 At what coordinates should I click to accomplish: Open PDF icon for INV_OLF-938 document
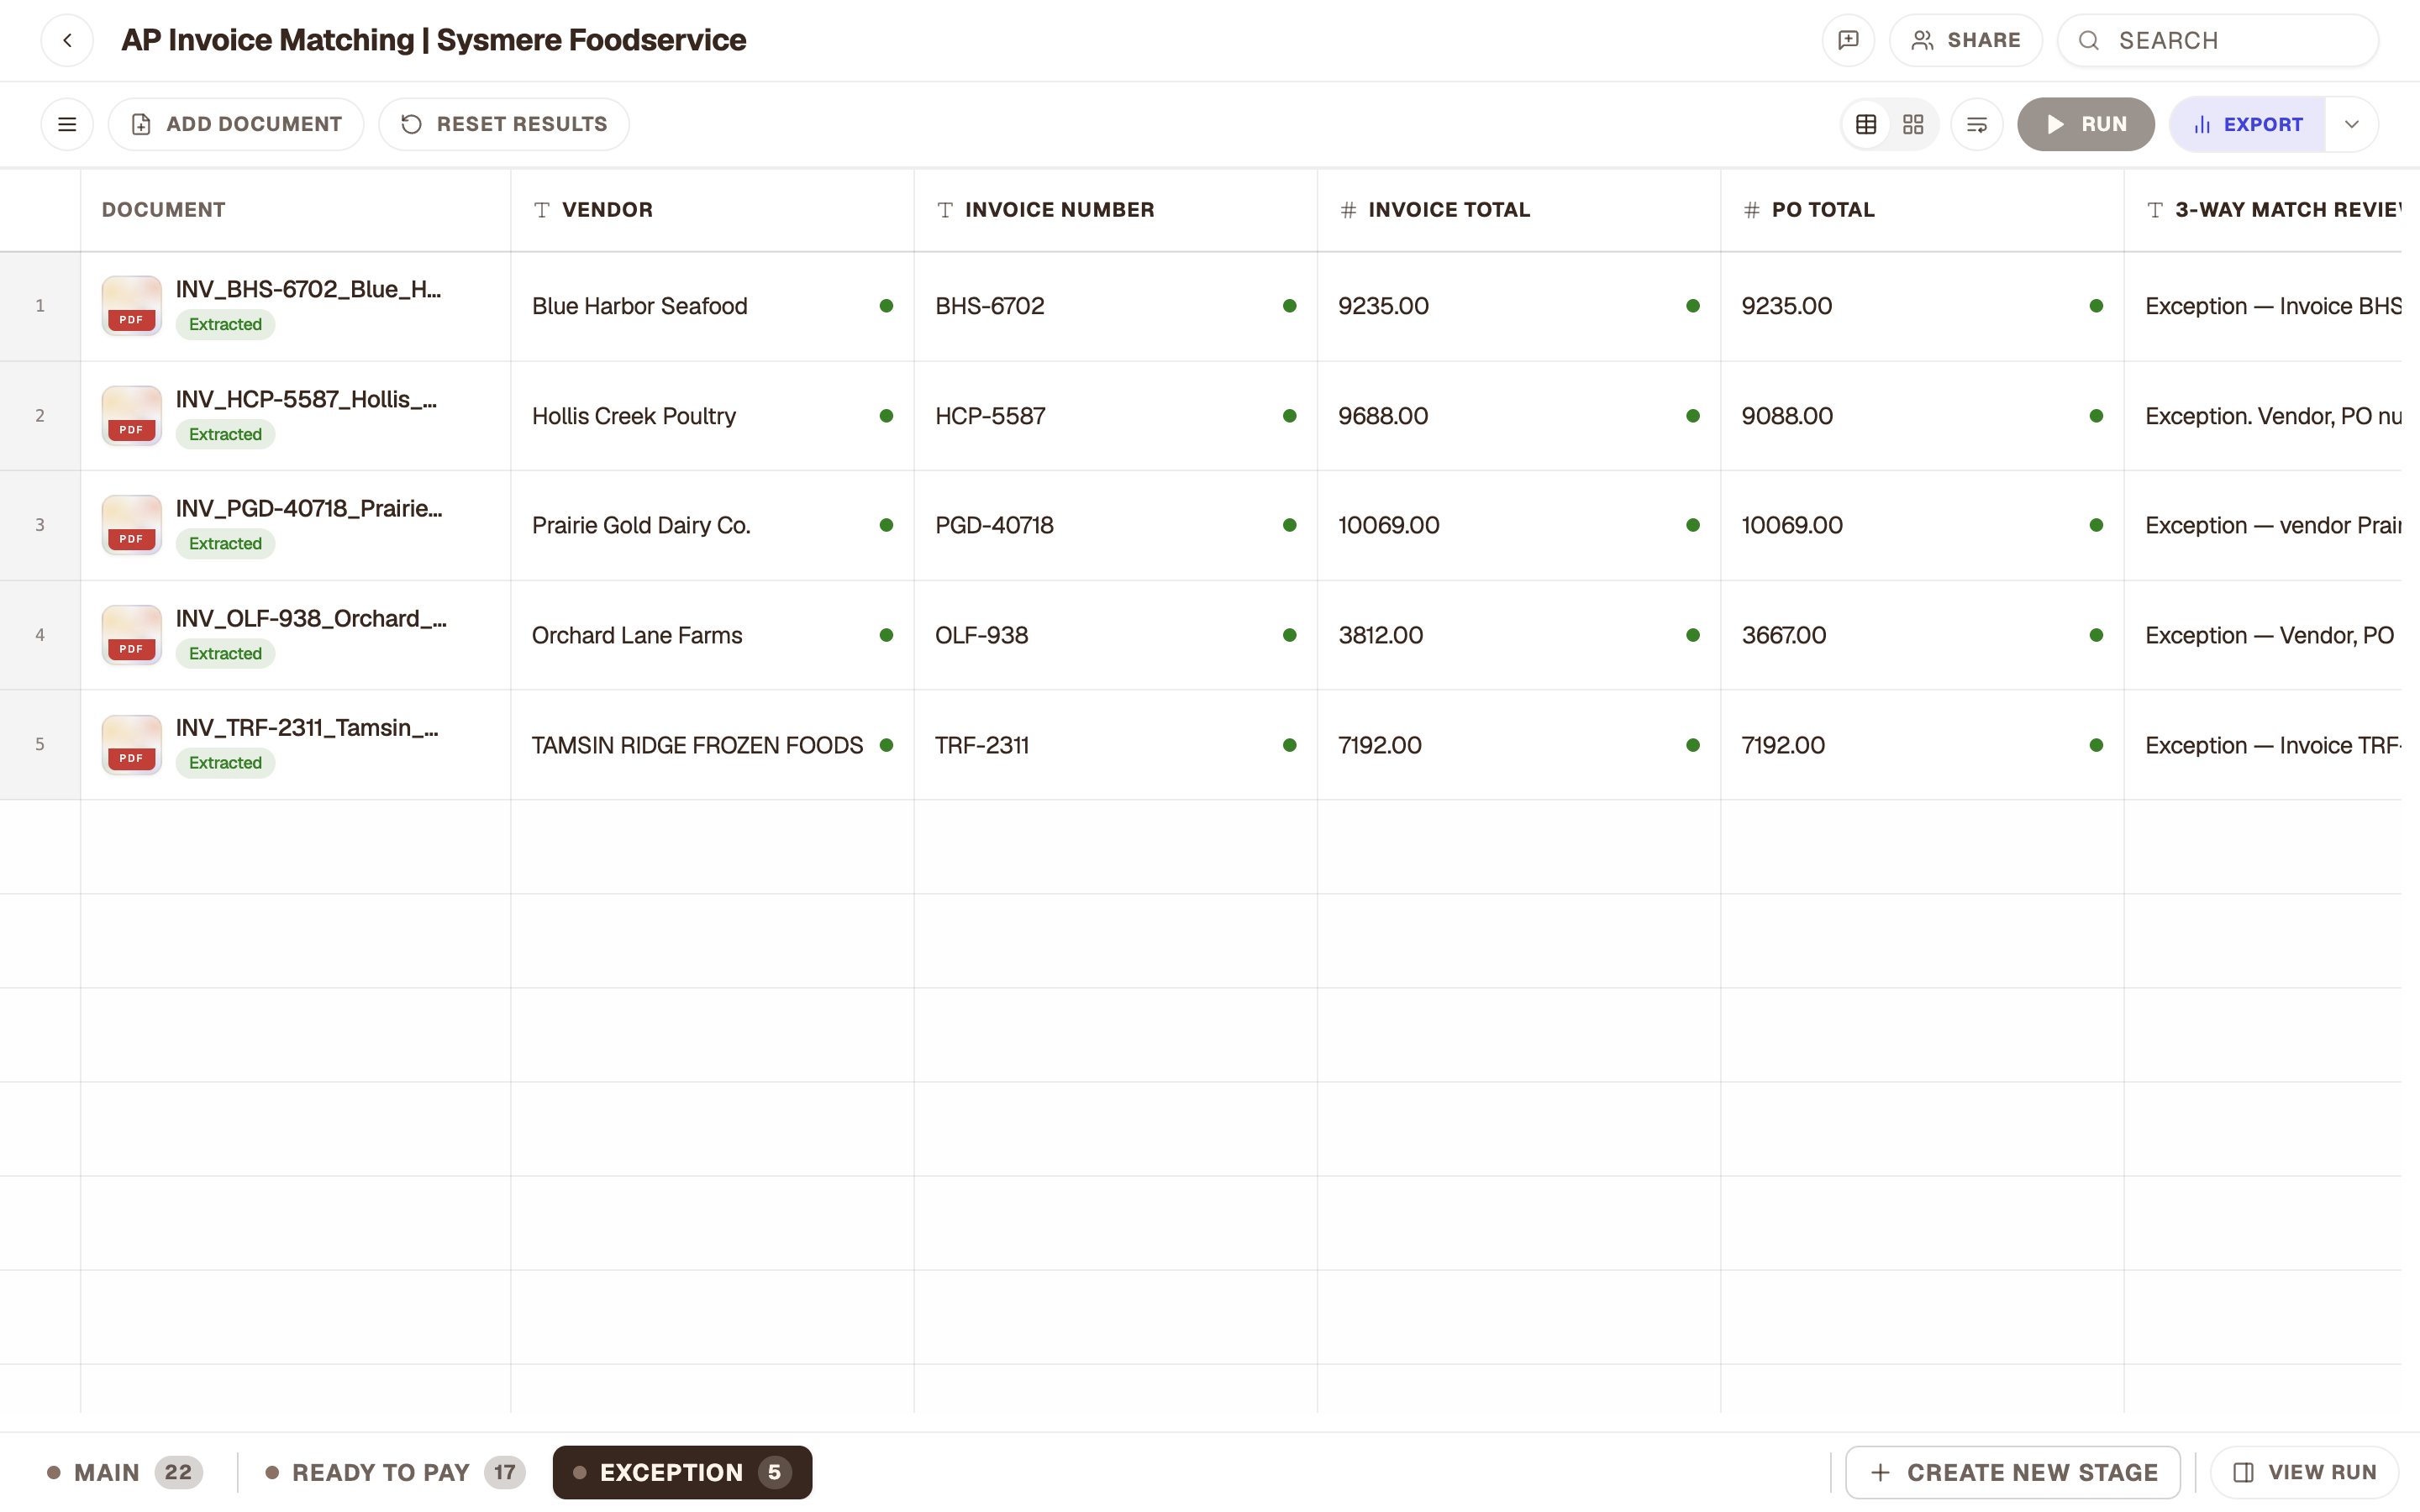(x=131, y=635)
